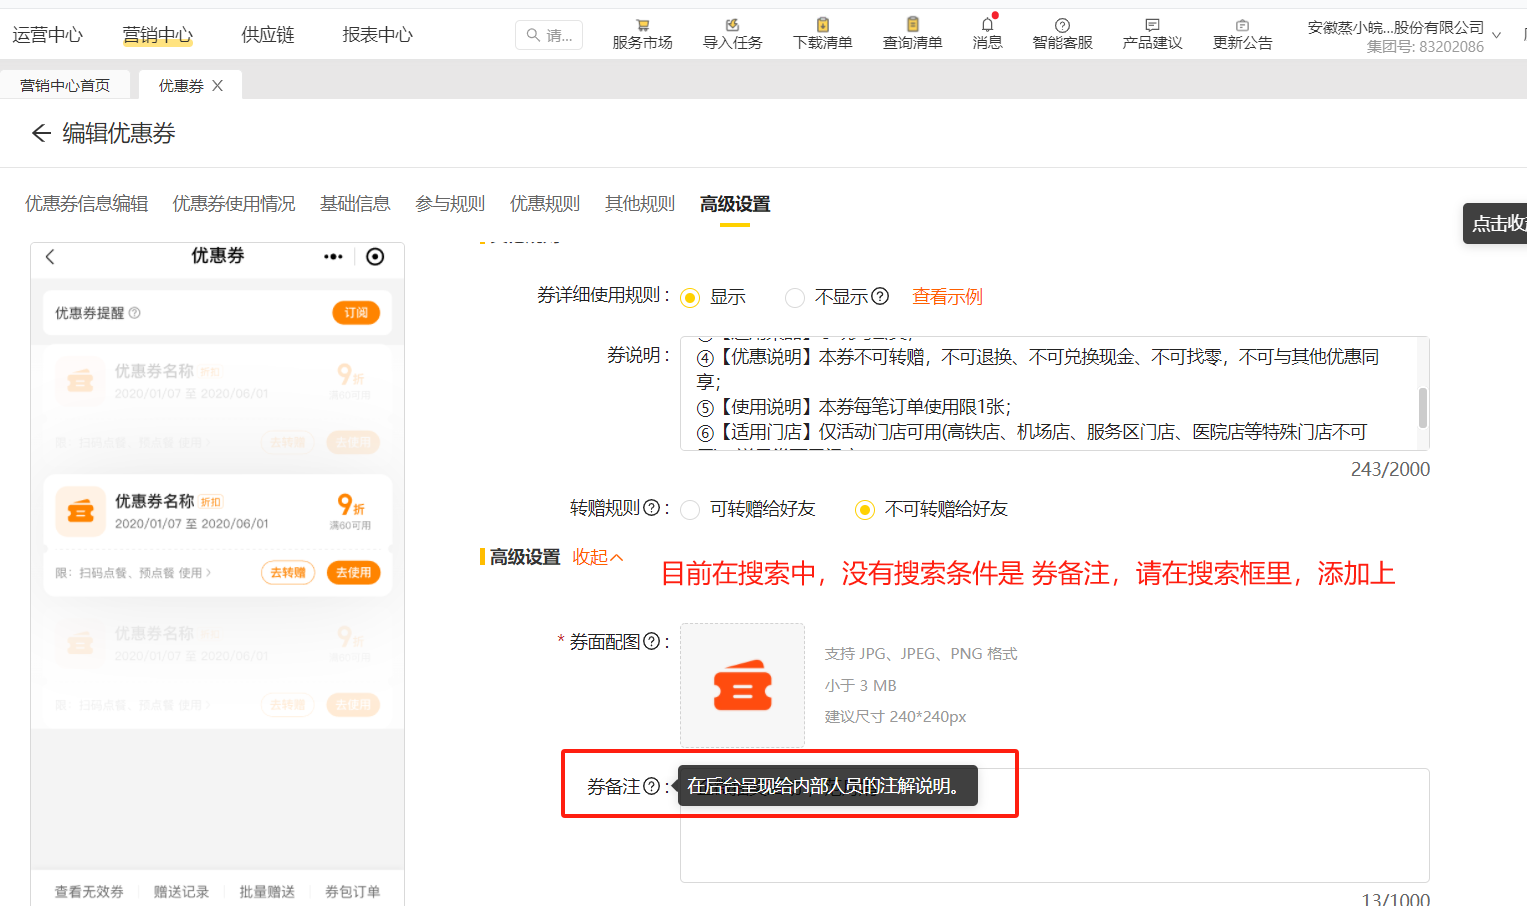Screen dimensions: 1527x906
Task: Open the 导入任务 icon in top bar
Action: pyautogui.click(x=732, y=25)
